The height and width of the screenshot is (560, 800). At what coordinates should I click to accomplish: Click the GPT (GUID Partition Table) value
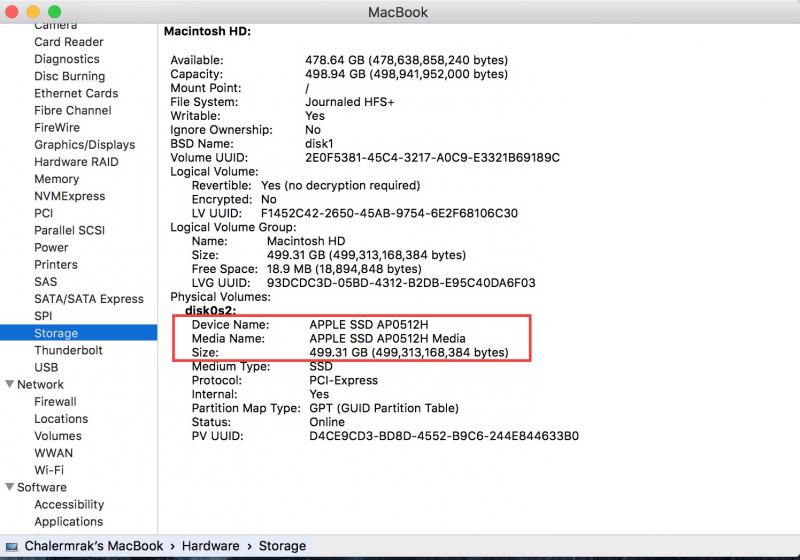384,408
